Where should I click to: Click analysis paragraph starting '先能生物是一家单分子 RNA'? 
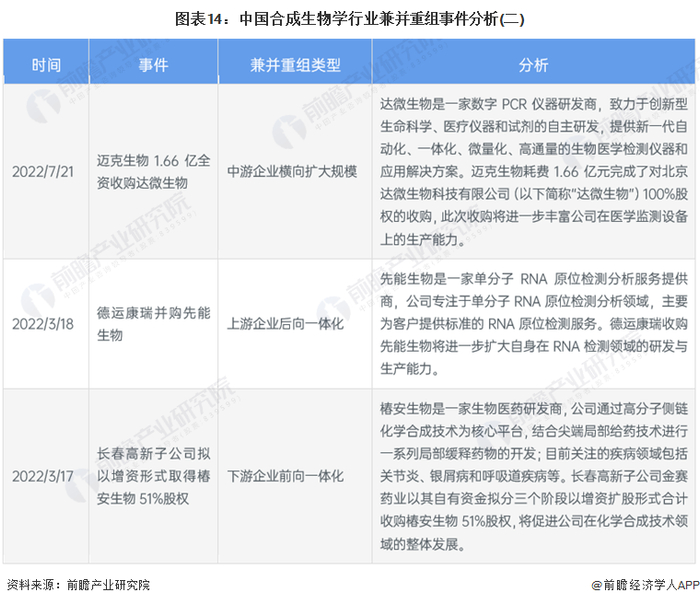(533, 324)
